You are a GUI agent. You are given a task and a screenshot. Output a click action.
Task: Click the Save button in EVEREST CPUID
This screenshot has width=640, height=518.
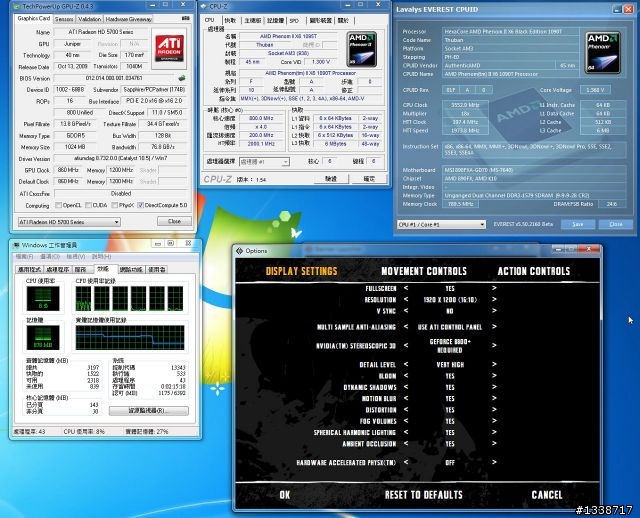pos(578,224)
